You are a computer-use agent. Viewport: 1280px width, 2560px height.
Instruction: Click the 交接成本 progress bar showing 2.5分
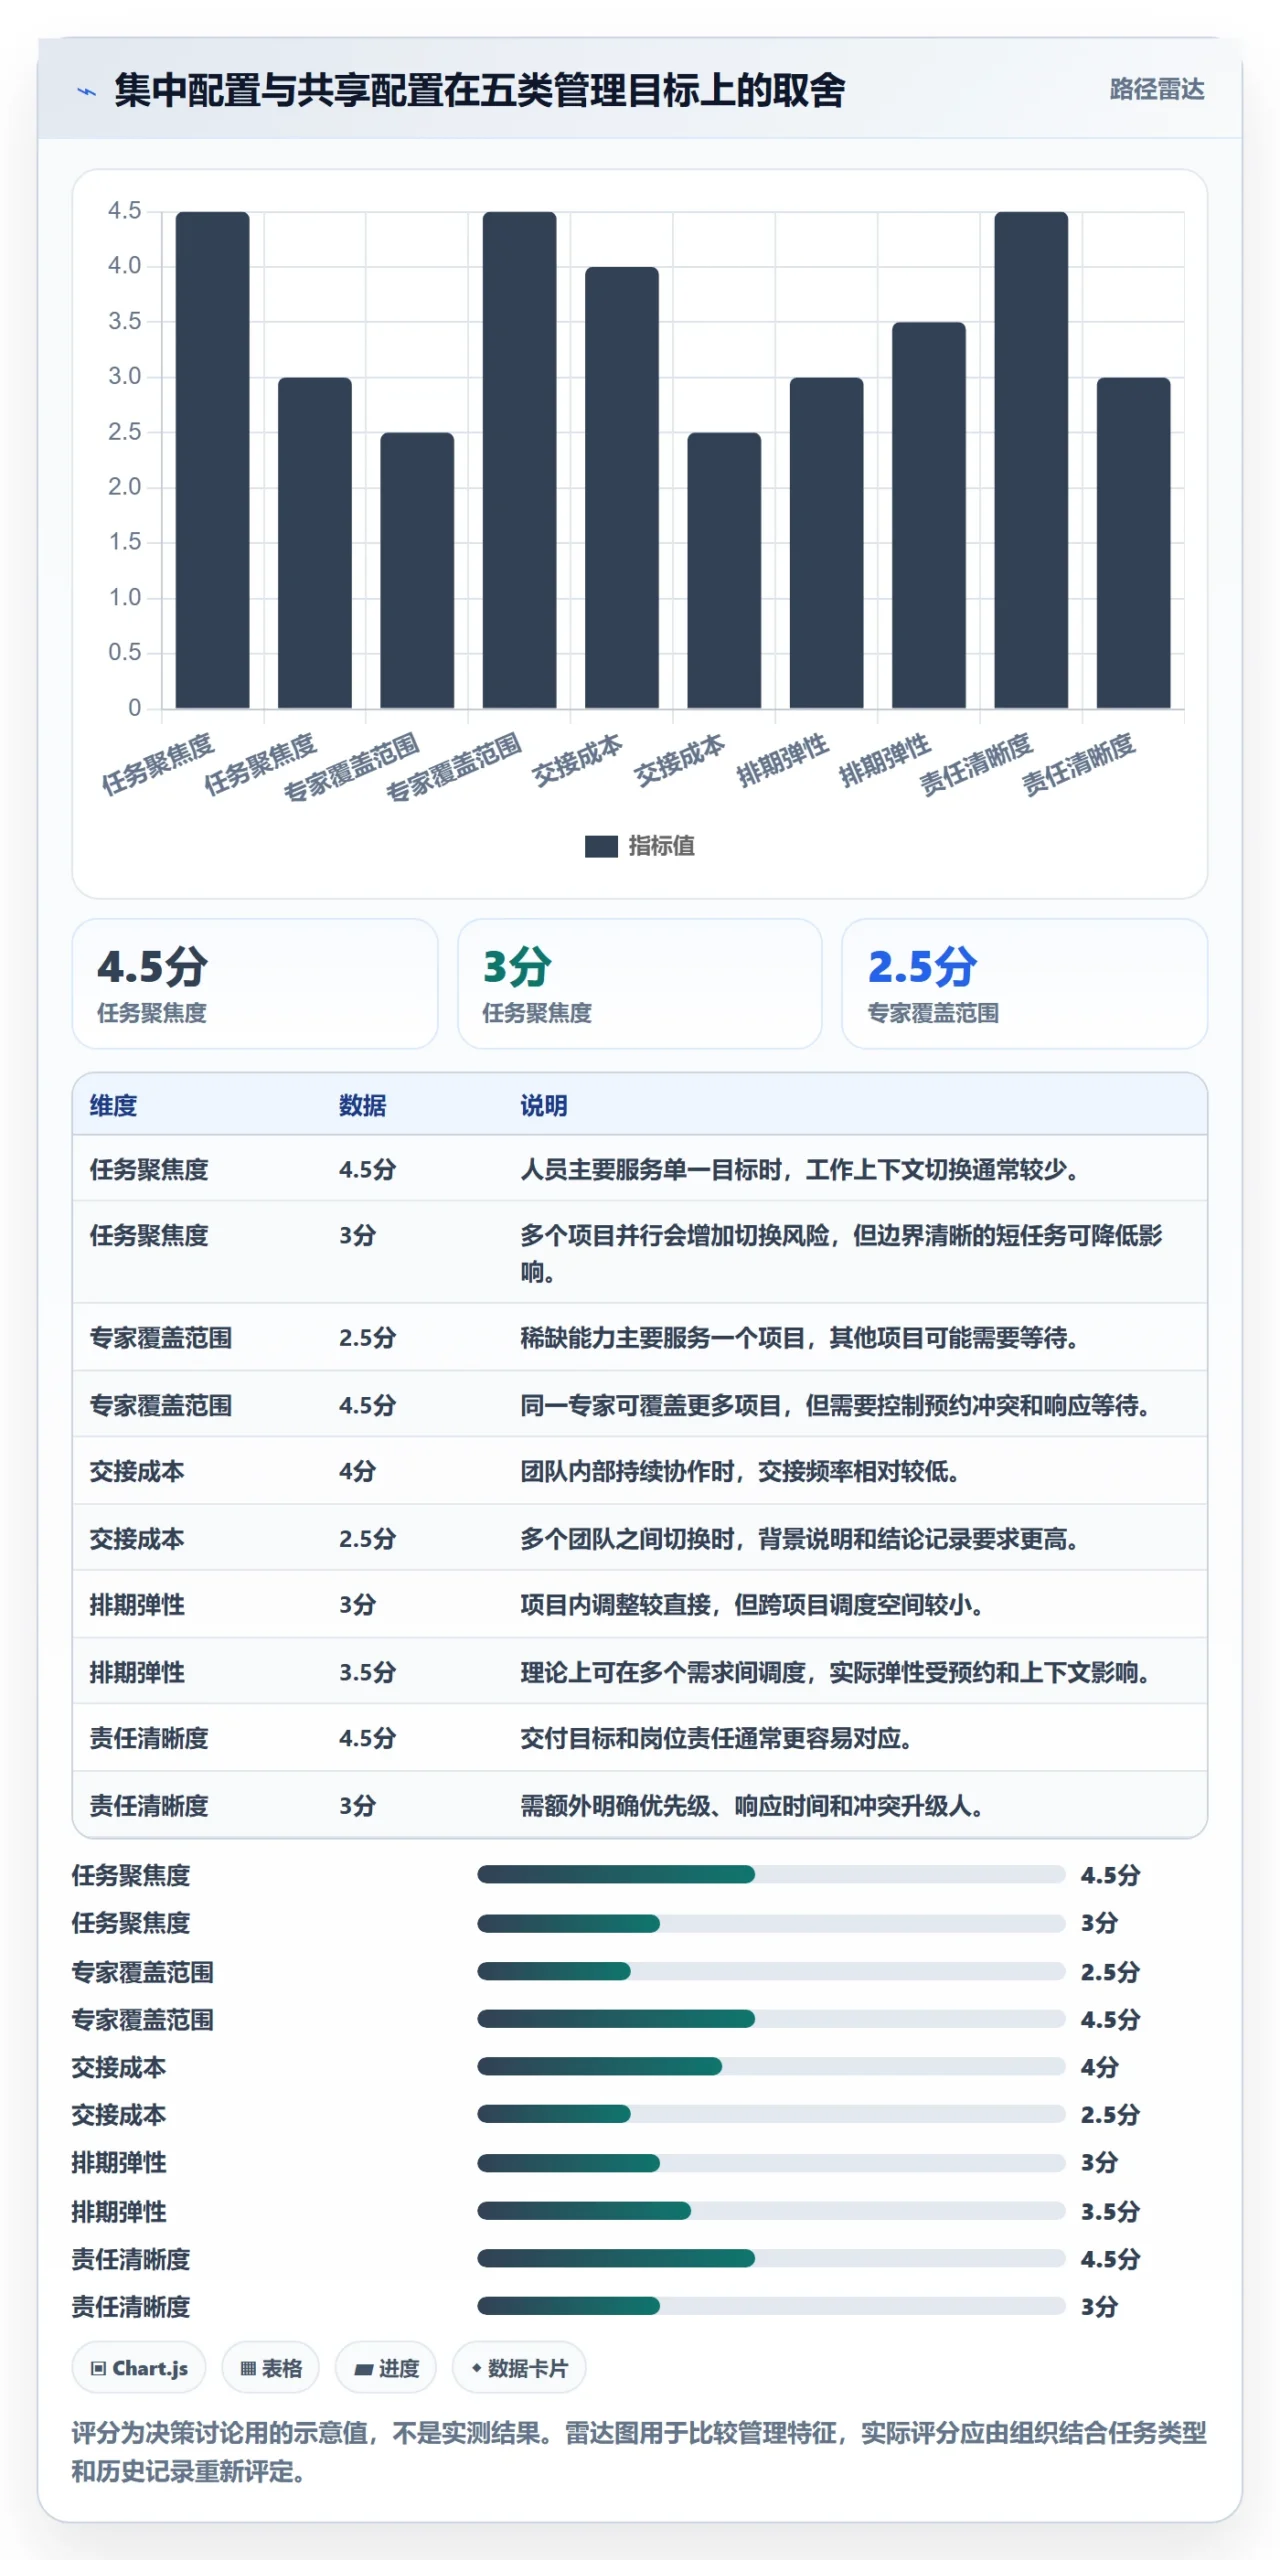point(771,2114)
